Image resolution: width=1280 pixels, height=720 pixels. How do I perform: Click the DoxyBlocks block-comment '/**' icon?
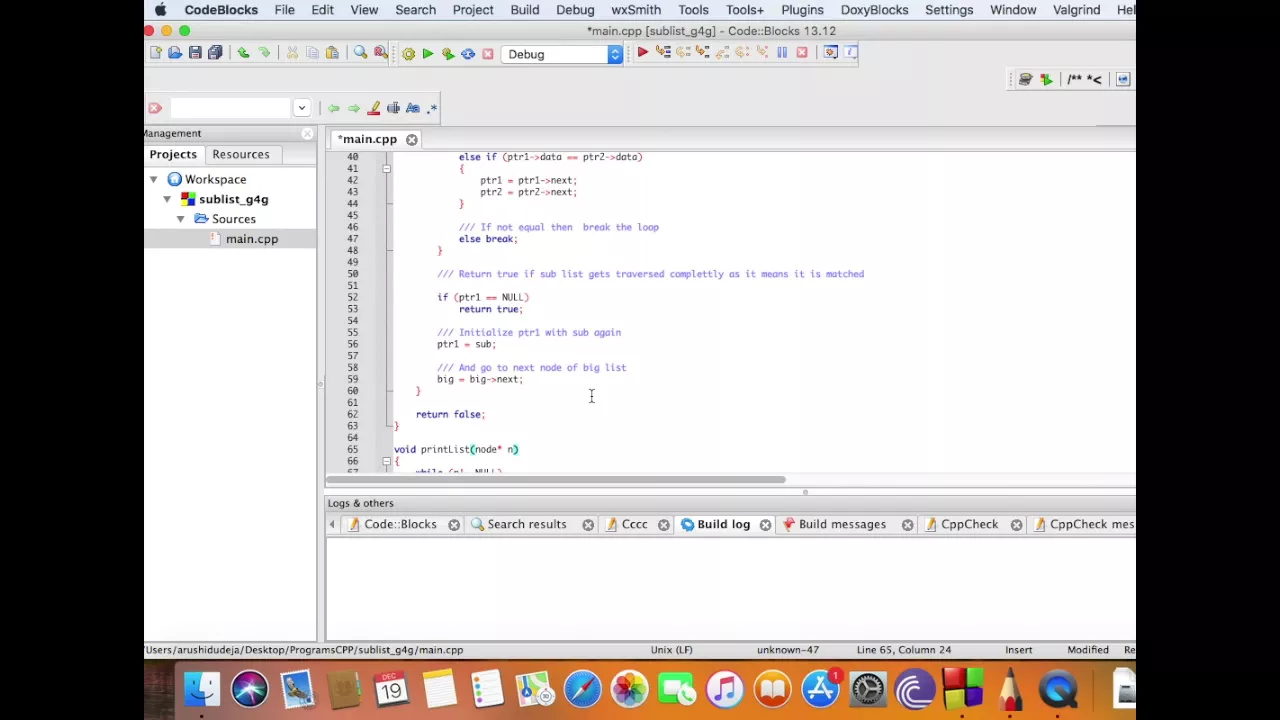point(1076,79)
